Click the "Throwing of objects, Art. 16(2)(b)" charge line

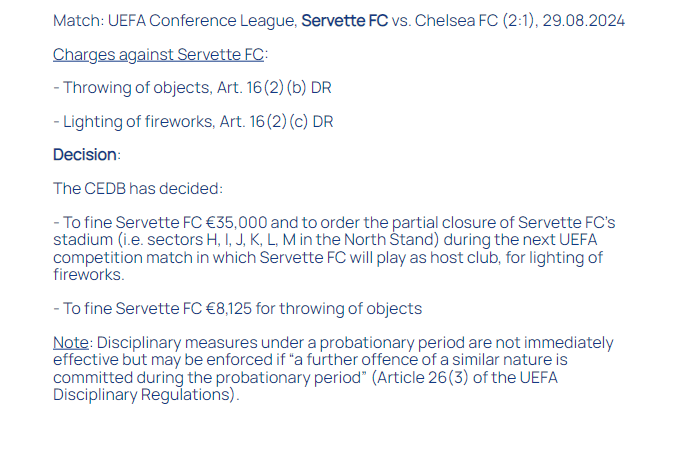192,88
